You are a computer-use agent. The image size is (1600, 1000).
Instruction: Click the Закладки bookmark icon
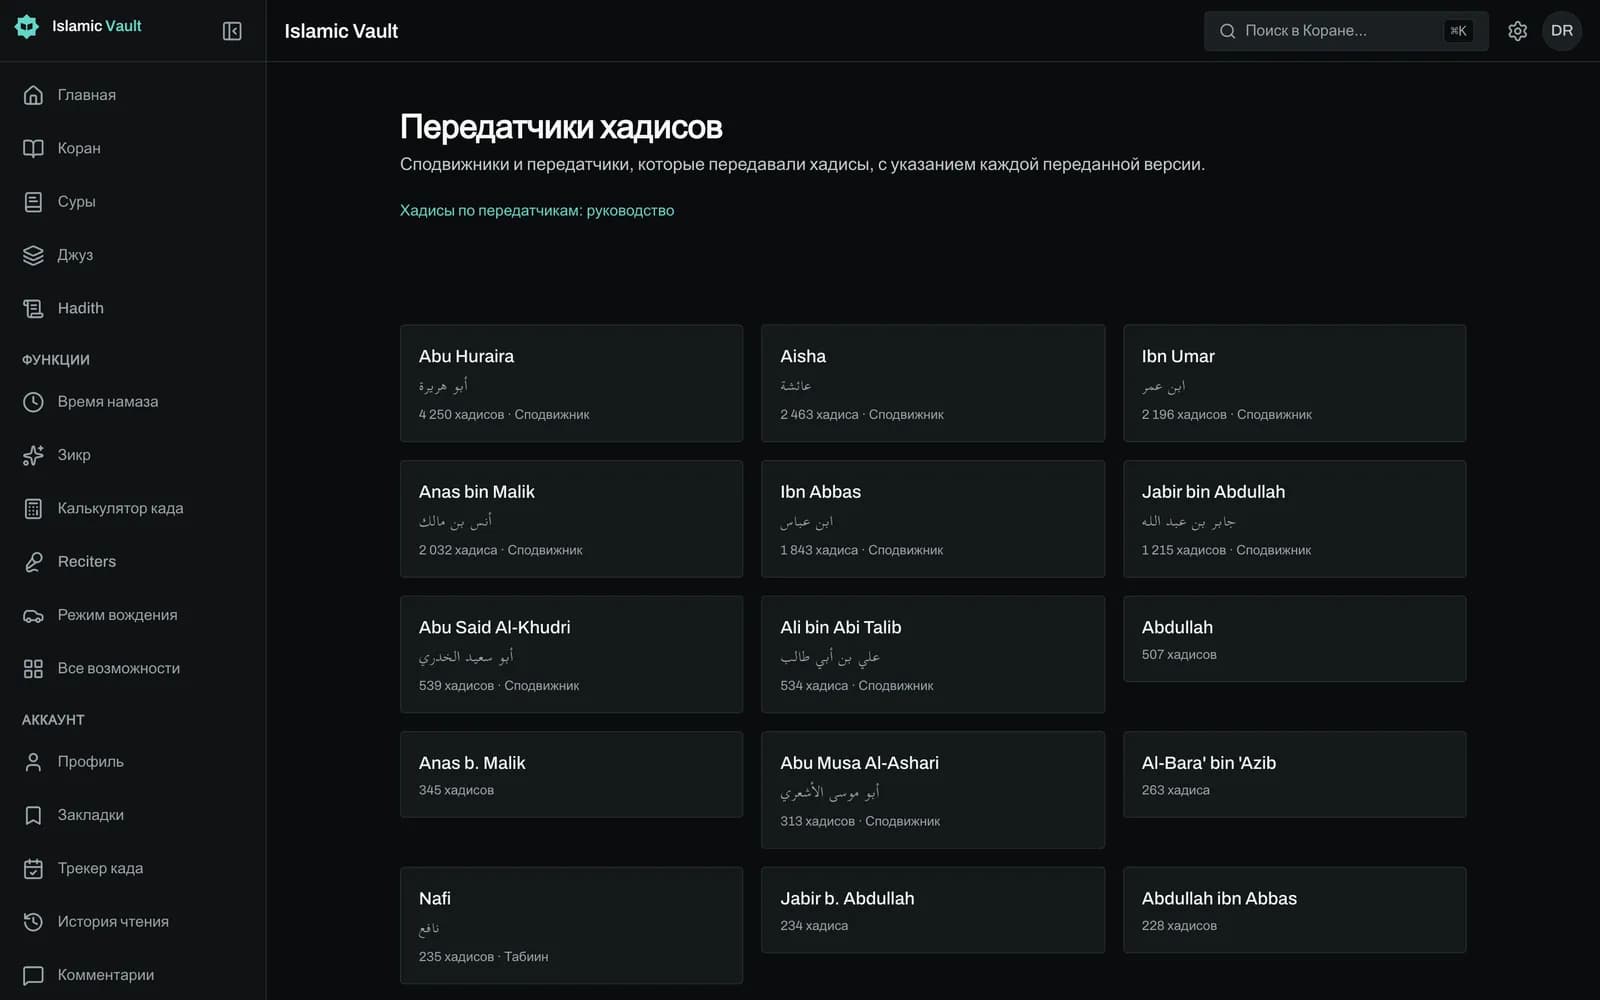33,815
